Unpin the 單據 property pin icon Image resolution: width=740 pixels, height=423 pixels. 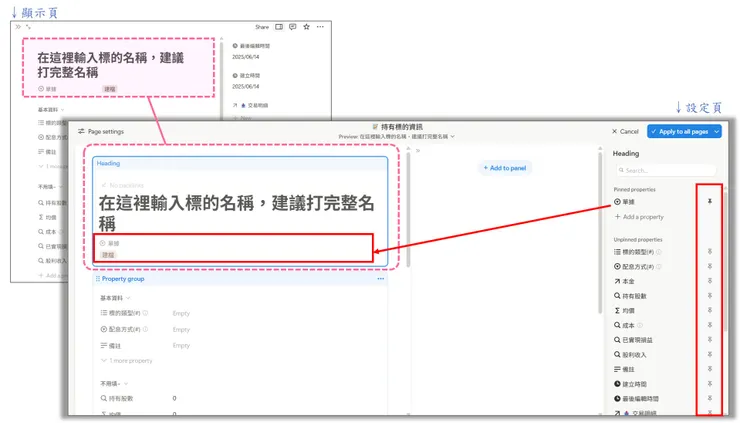709,202
